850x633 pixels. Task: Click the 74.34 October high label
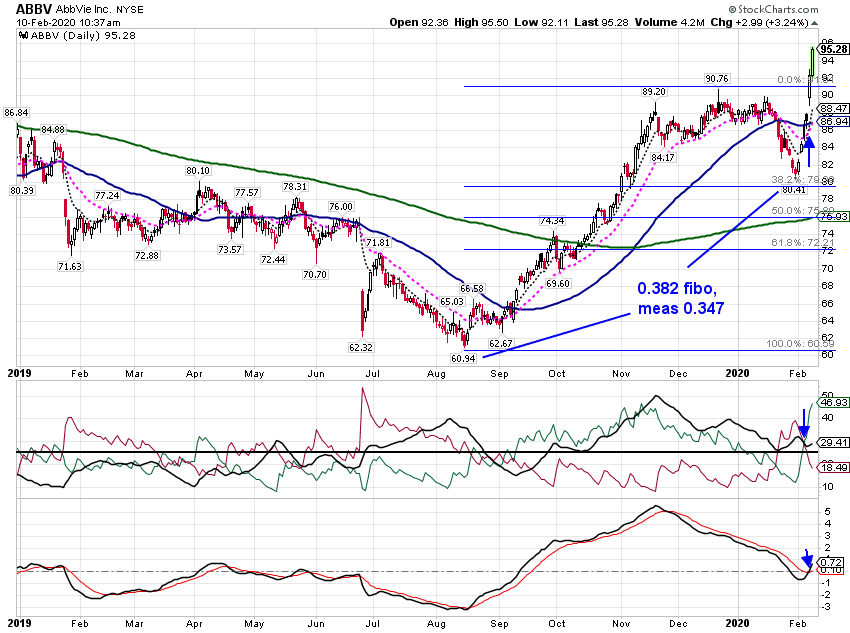point(552,221)
